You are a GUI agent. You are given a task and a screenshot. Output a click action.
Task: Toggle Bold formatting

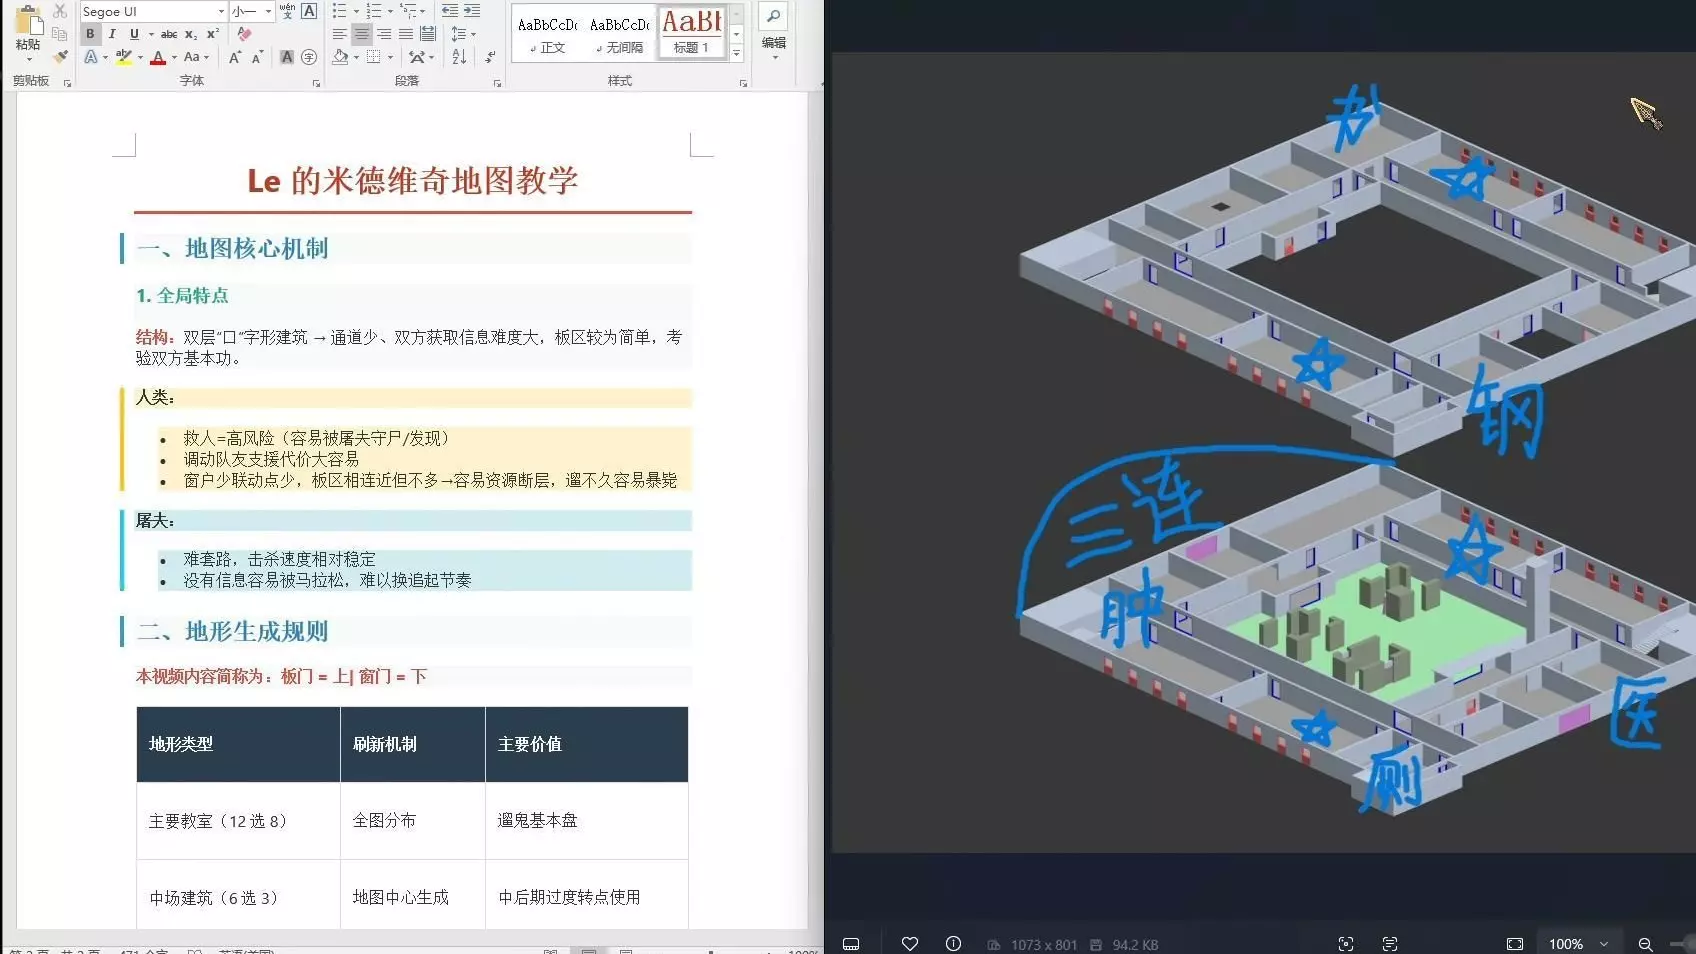tap(90, 34)
